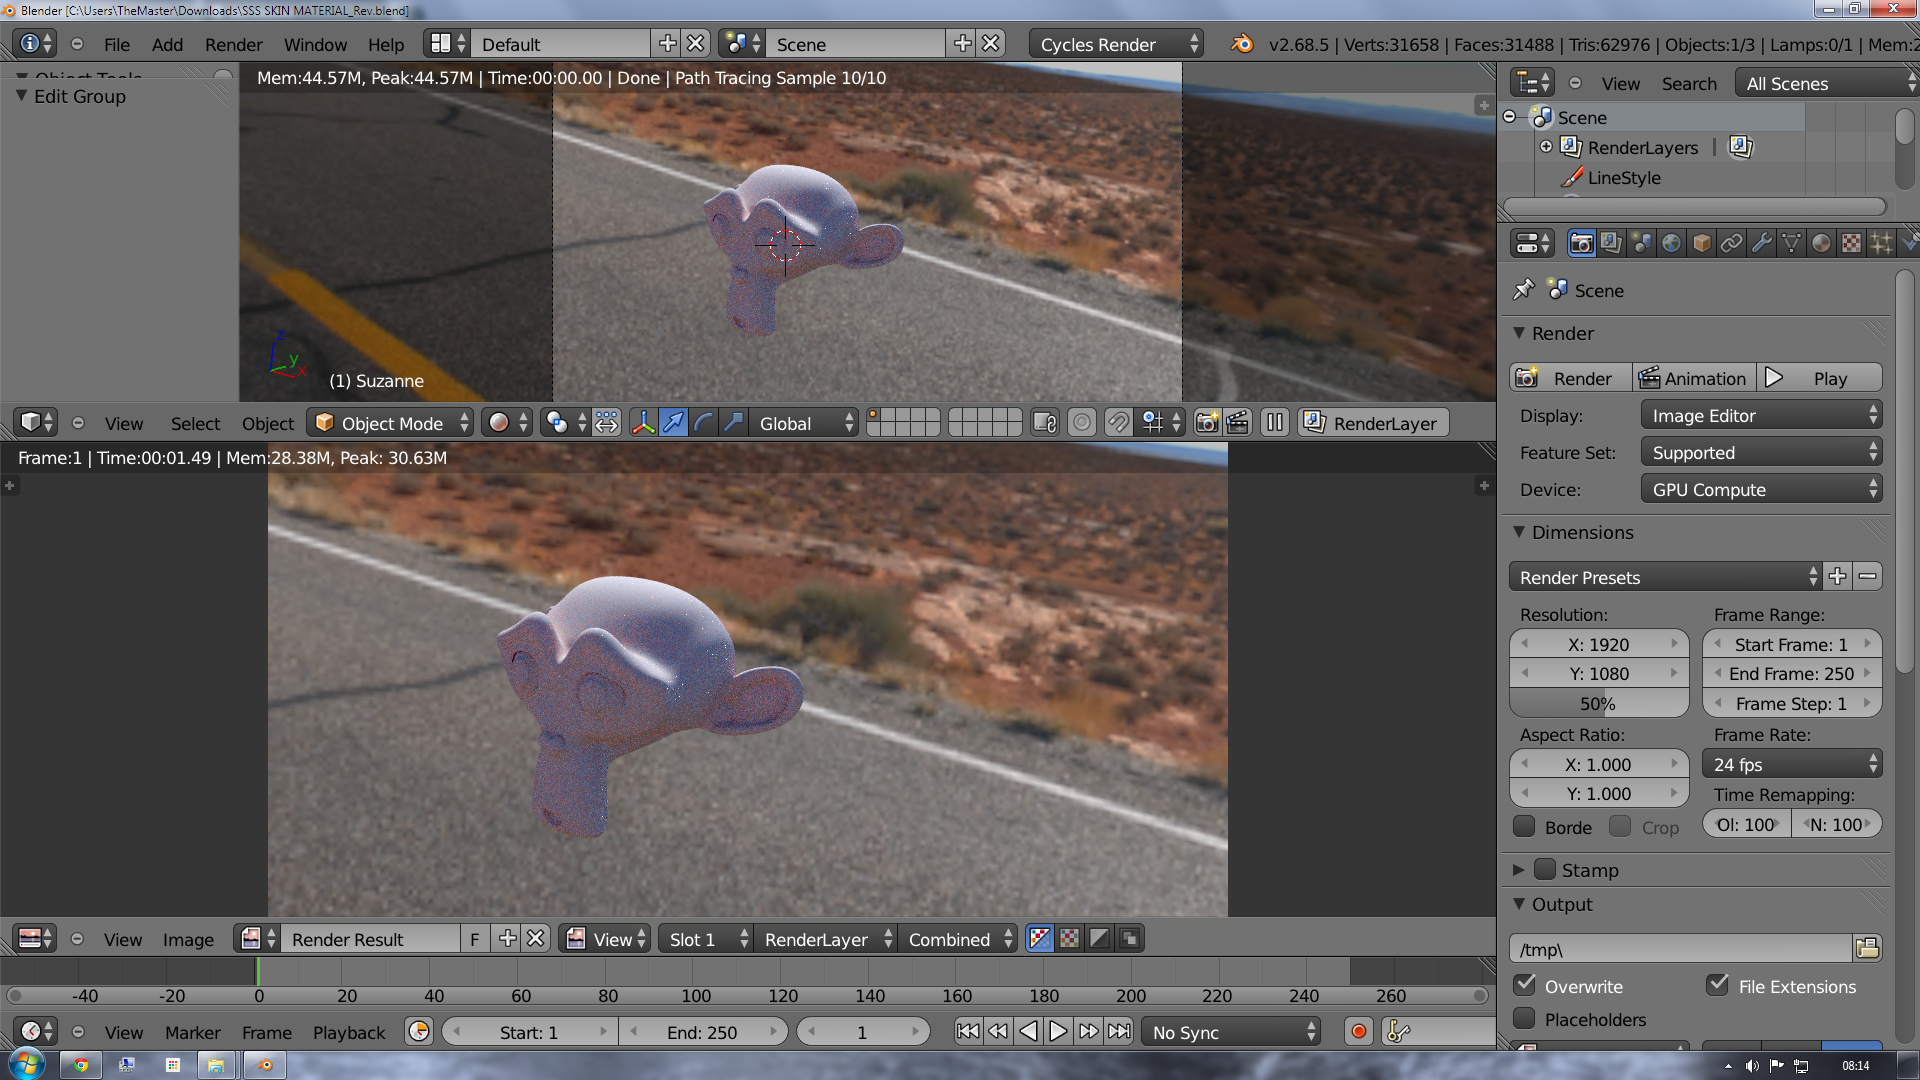
Task: Play the timeline animation forward
Action: 1058,1031
